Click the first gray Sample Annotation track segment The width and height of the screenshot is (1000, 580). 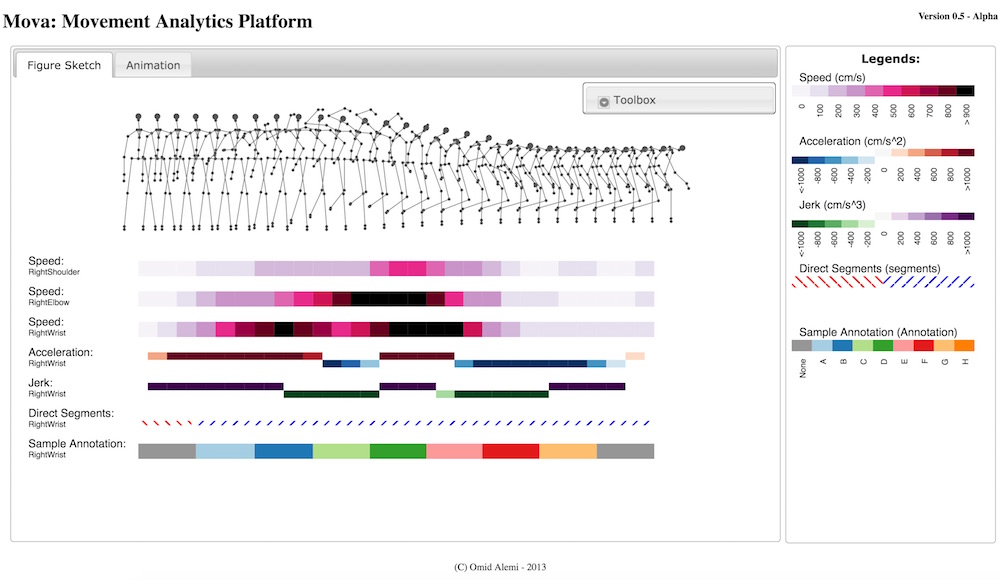click(167, 451)
